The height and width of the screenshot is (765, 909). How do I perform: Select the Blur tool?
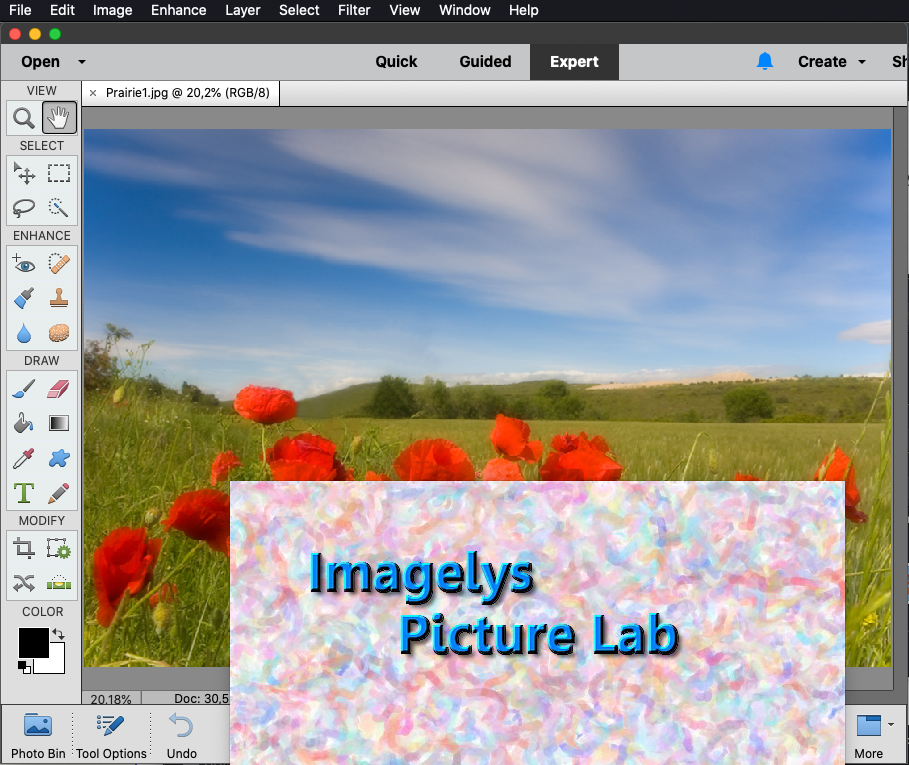[x=24, y=333]
